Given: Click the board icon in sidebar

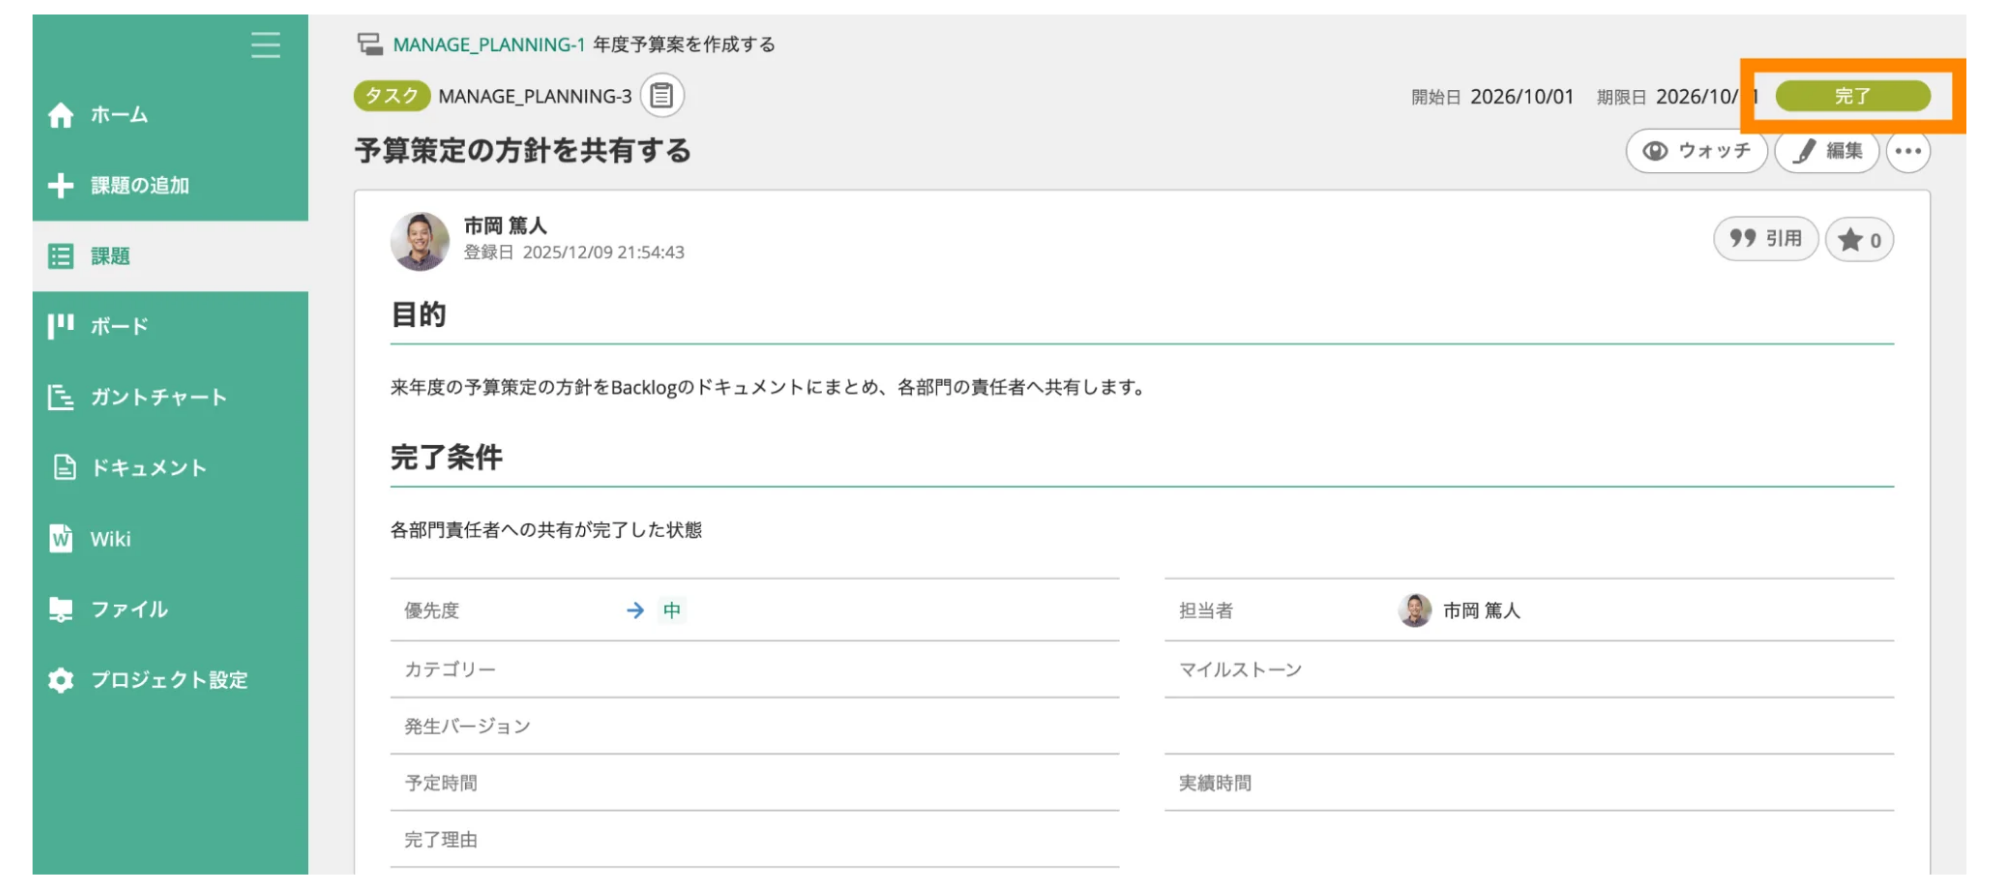Looking at the screenshot, I should [x=61, y=326].
